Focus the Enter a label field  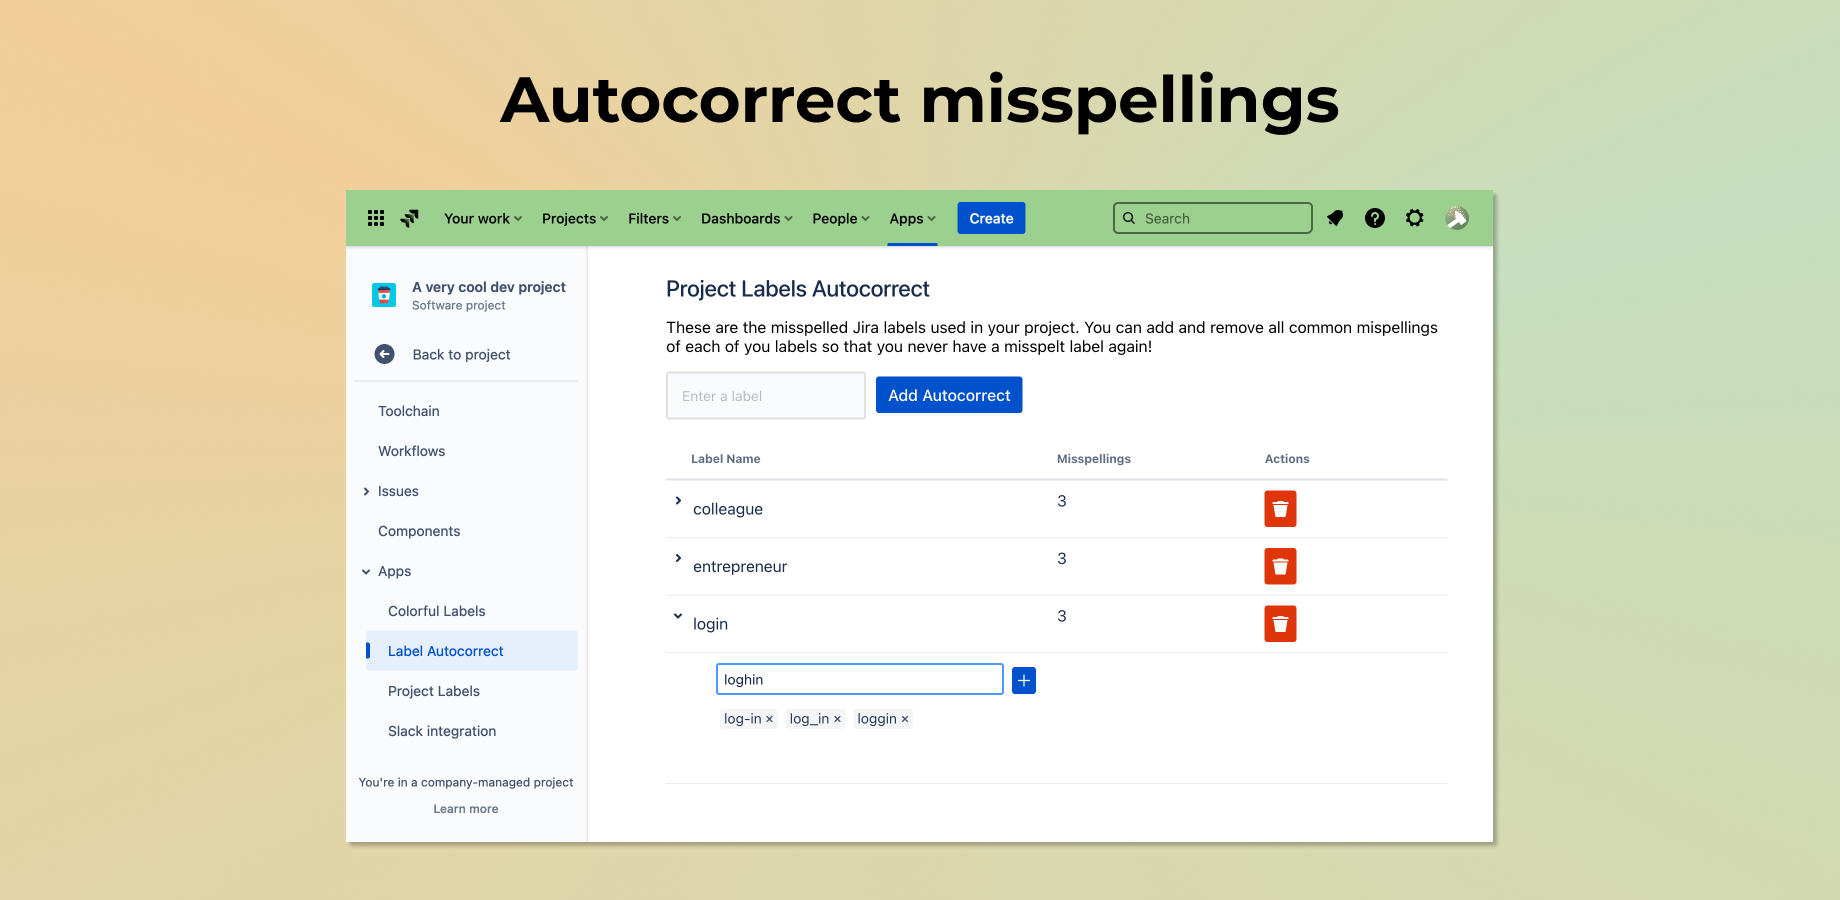pyautogui.click(x=766, y=396)
